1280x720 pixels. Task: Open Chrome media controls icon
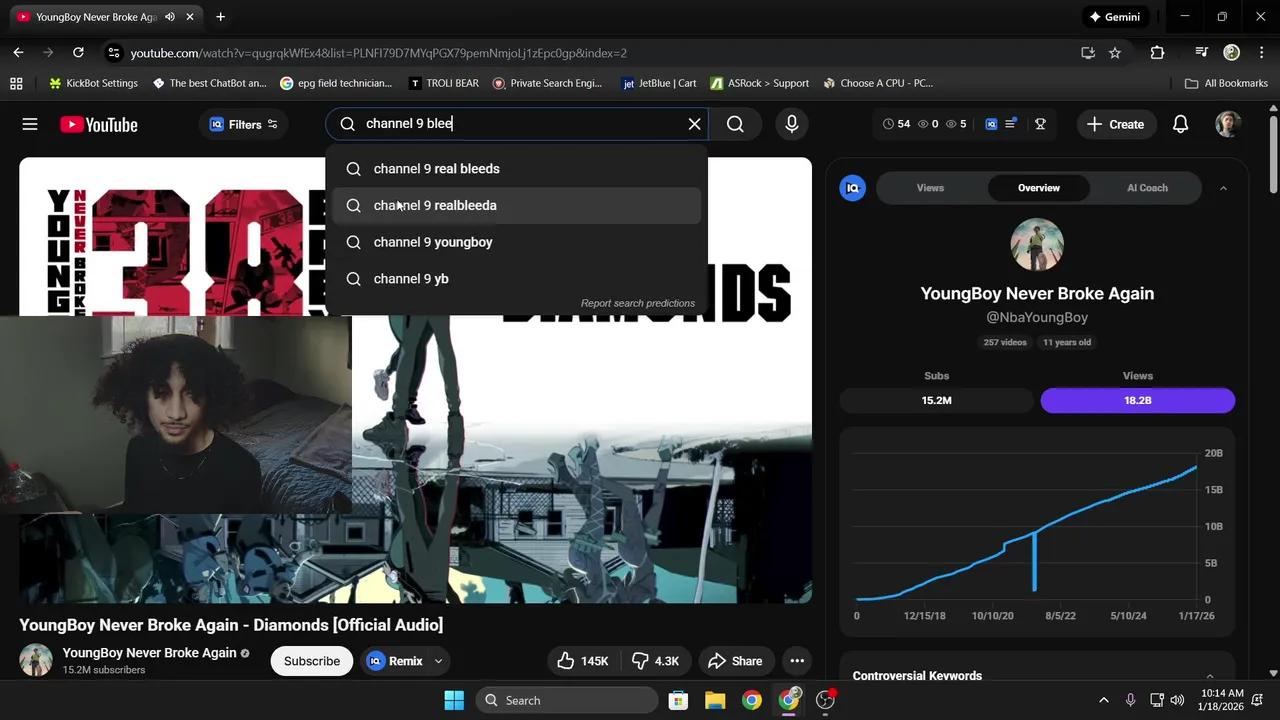click(1202, 53)
